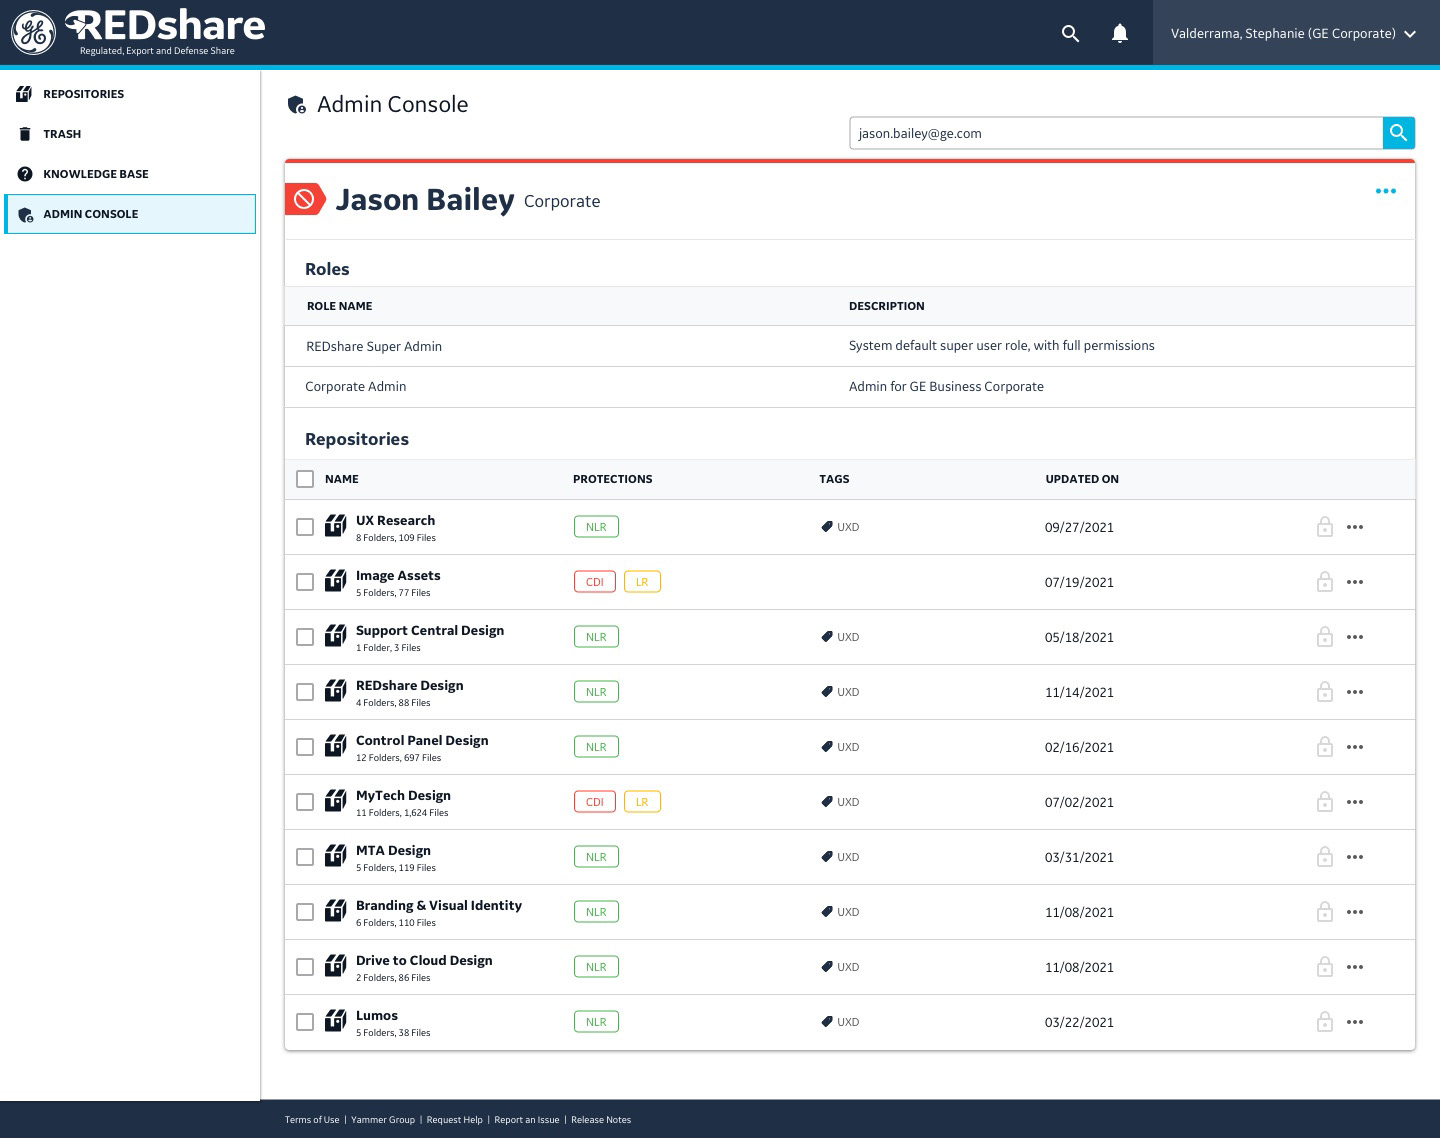This screenshot has height=1138, width=1440.
Task: Expand the Valderrama, Stephanie user menu
Action: coord(1295,33)
